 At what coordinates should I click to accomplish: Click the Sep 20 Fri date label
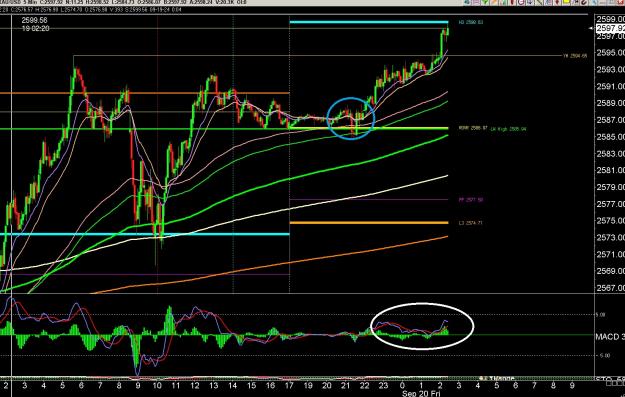[x=421, y=393]
